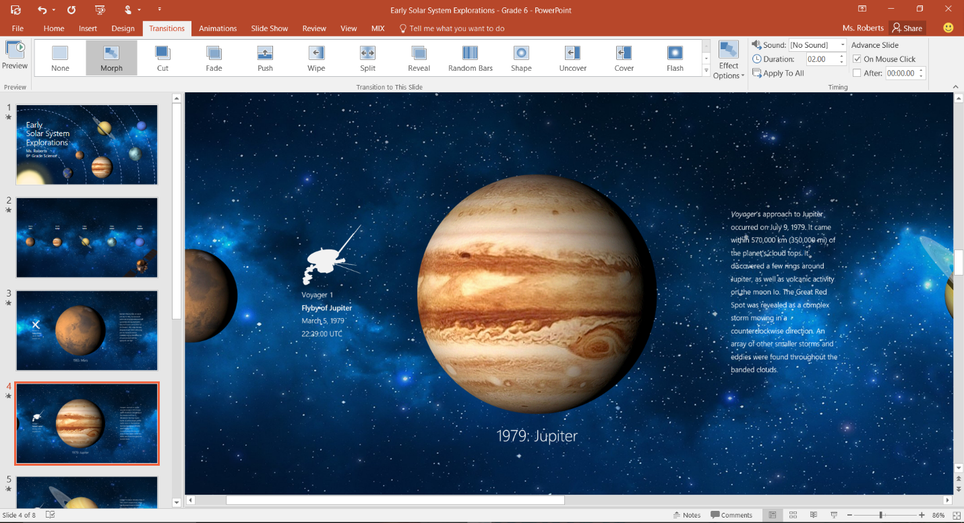Apply the Push transition
This screenshot has width=964, height=523.
(265, 58)
